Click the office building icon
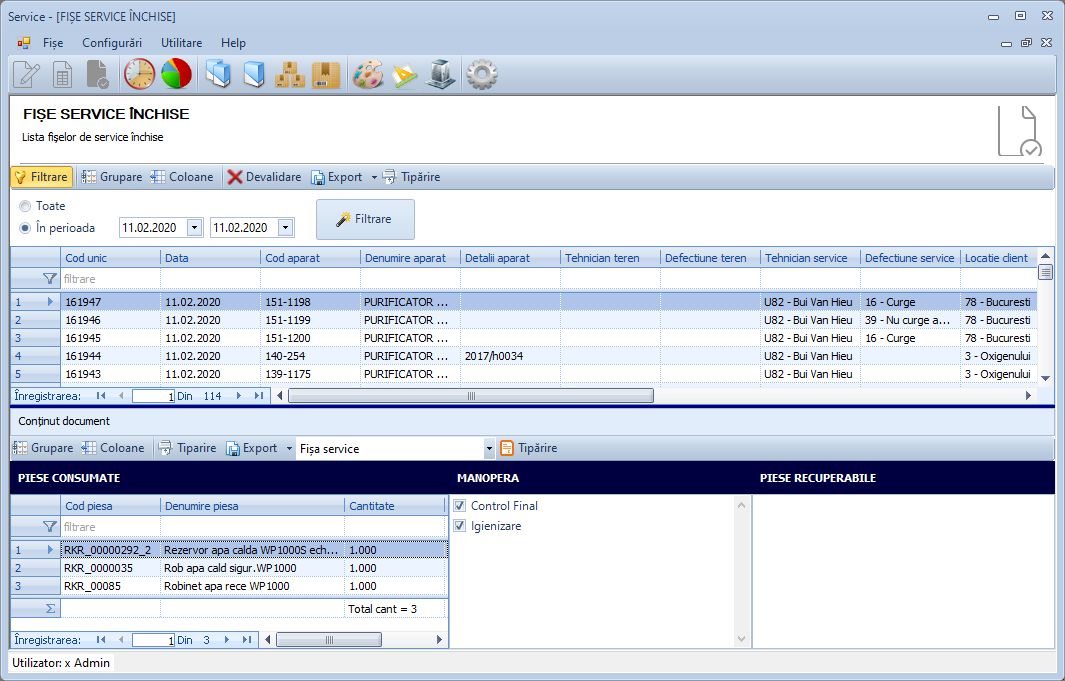Screen dimensions: 1065x681 tap(441, 74)
